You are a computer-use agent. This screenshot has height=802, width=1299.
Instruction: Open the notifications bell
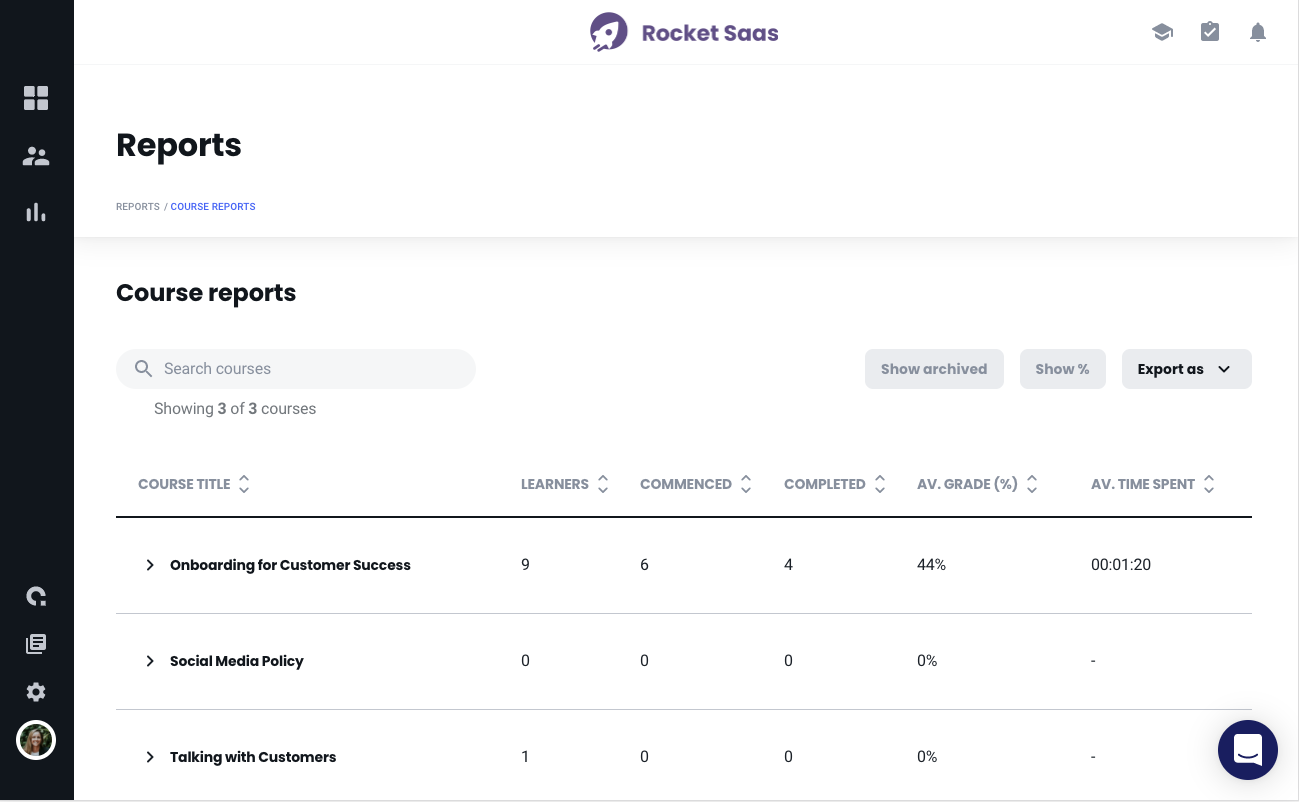tap(1258, 32)
